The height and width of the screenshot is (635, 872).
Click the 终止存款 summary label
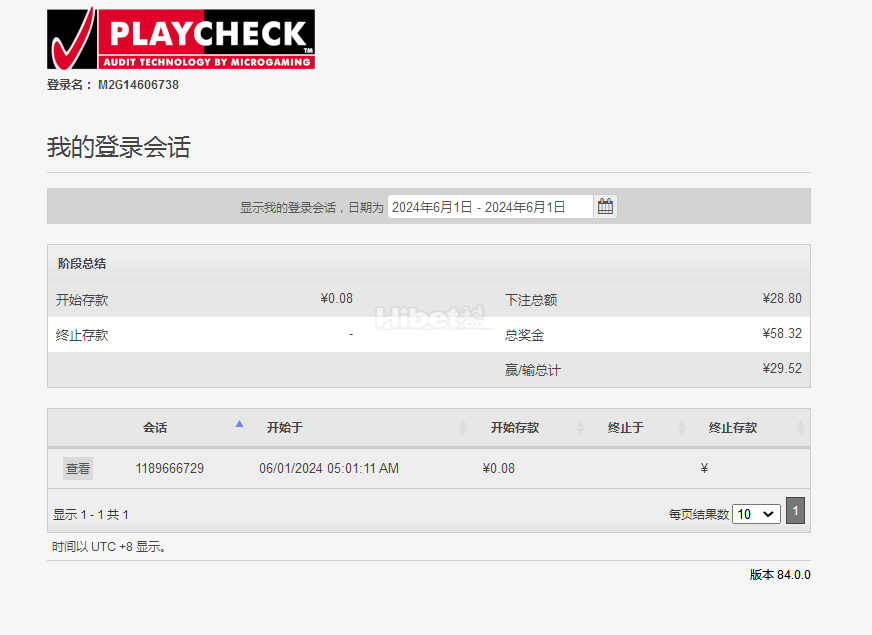click(82, 335)
